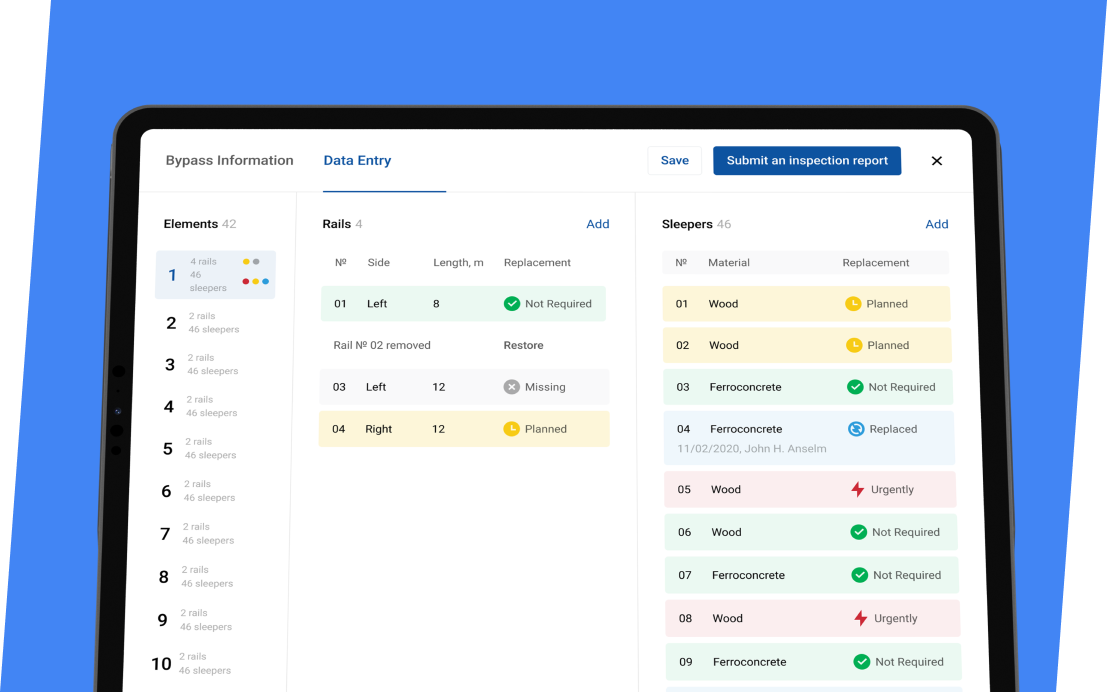
Task: Close the data entry dialog with X
Action: (937, 161)
